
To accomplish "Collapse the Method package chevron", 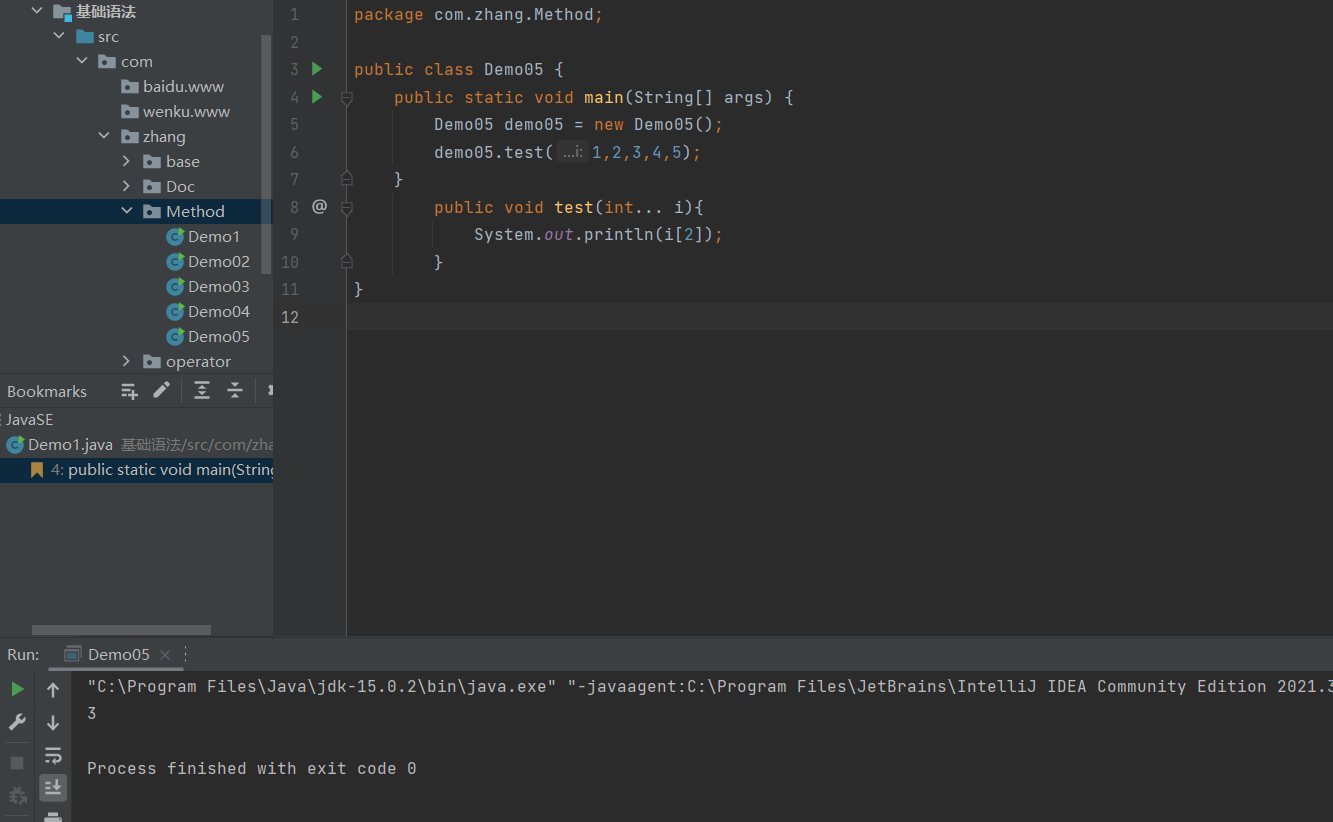I will coord(127,211).
